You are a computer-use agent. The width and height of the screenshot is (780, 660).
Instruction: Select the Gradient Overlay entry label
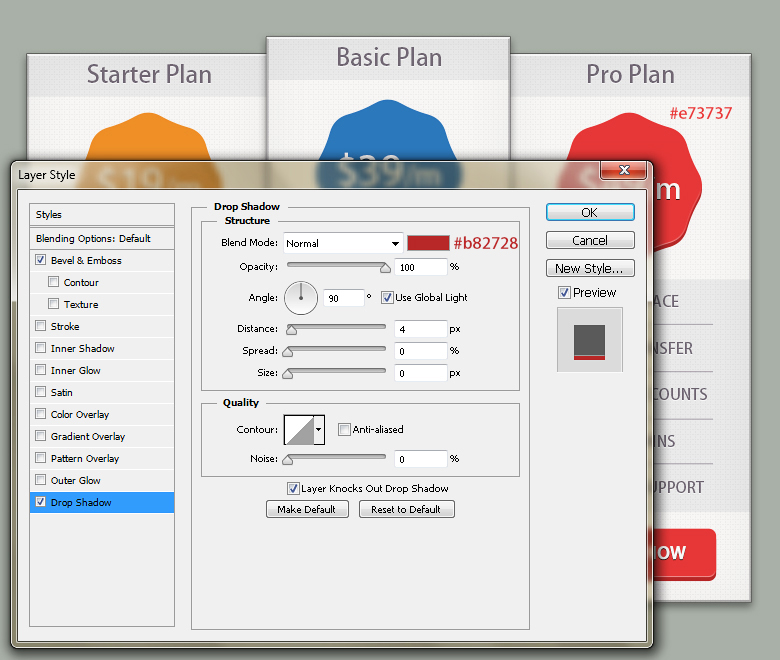click(88, 436)
